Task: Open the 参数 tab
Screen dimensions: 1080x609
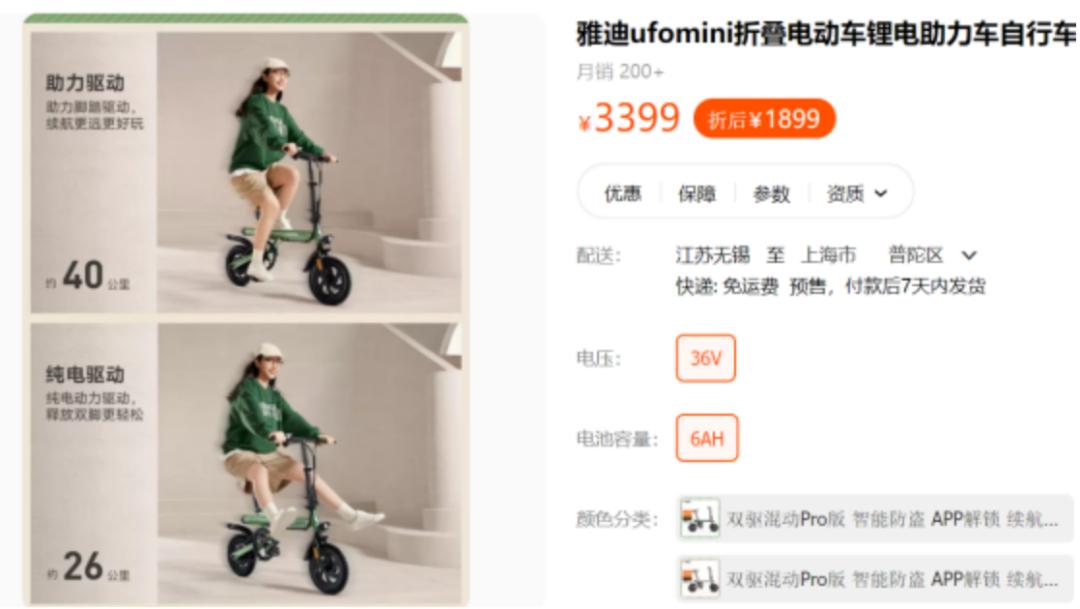Action: click(771, 194)
